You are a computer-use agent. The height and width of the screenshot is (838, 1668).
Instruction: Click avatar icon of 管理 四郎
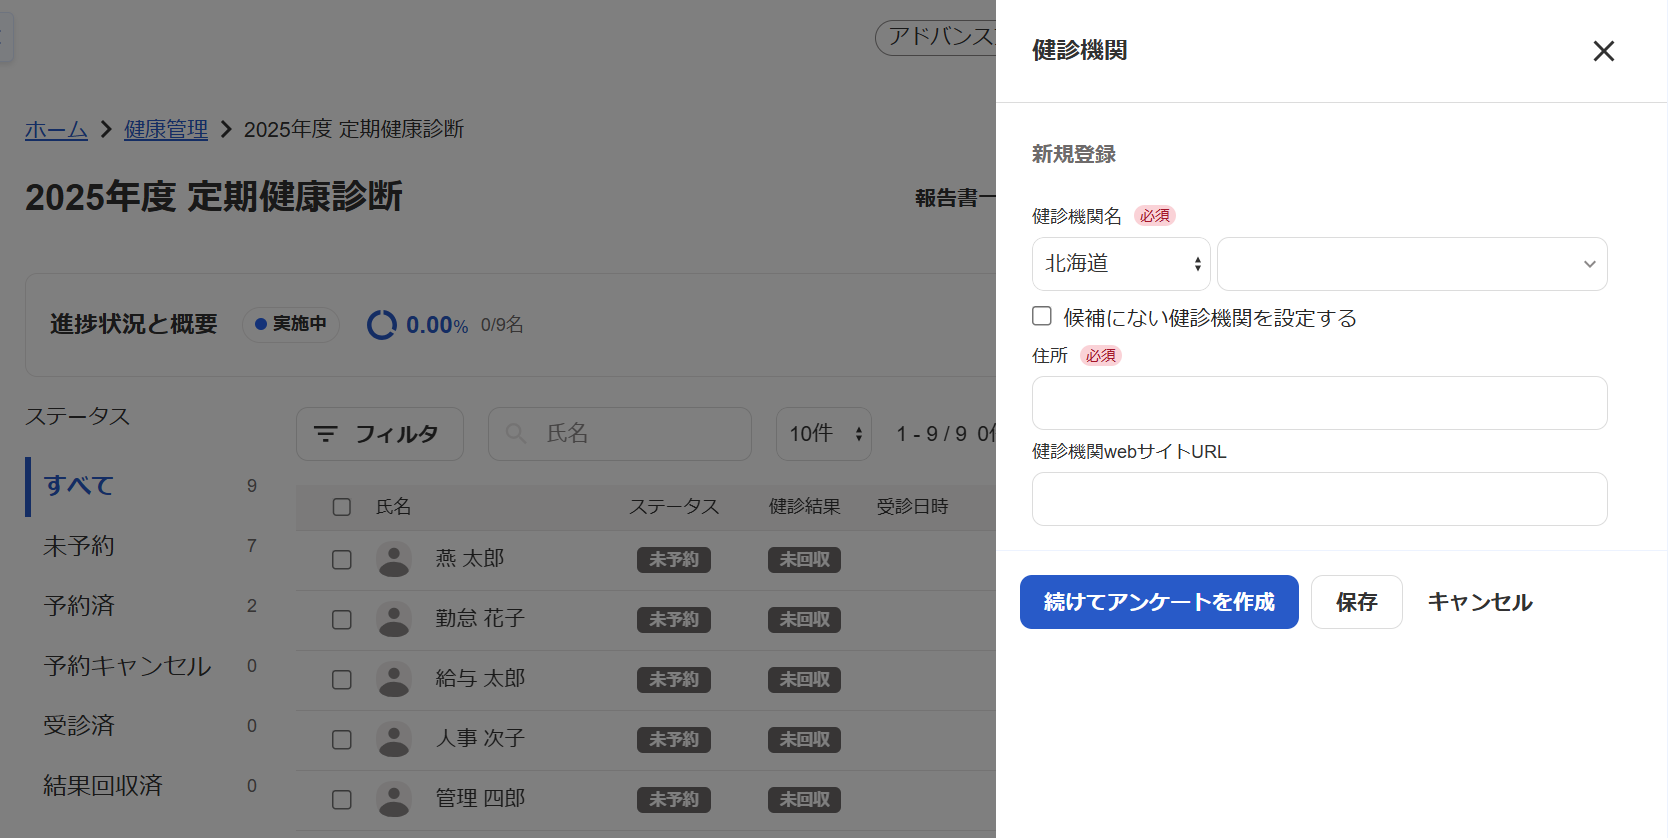coord(394,800)
